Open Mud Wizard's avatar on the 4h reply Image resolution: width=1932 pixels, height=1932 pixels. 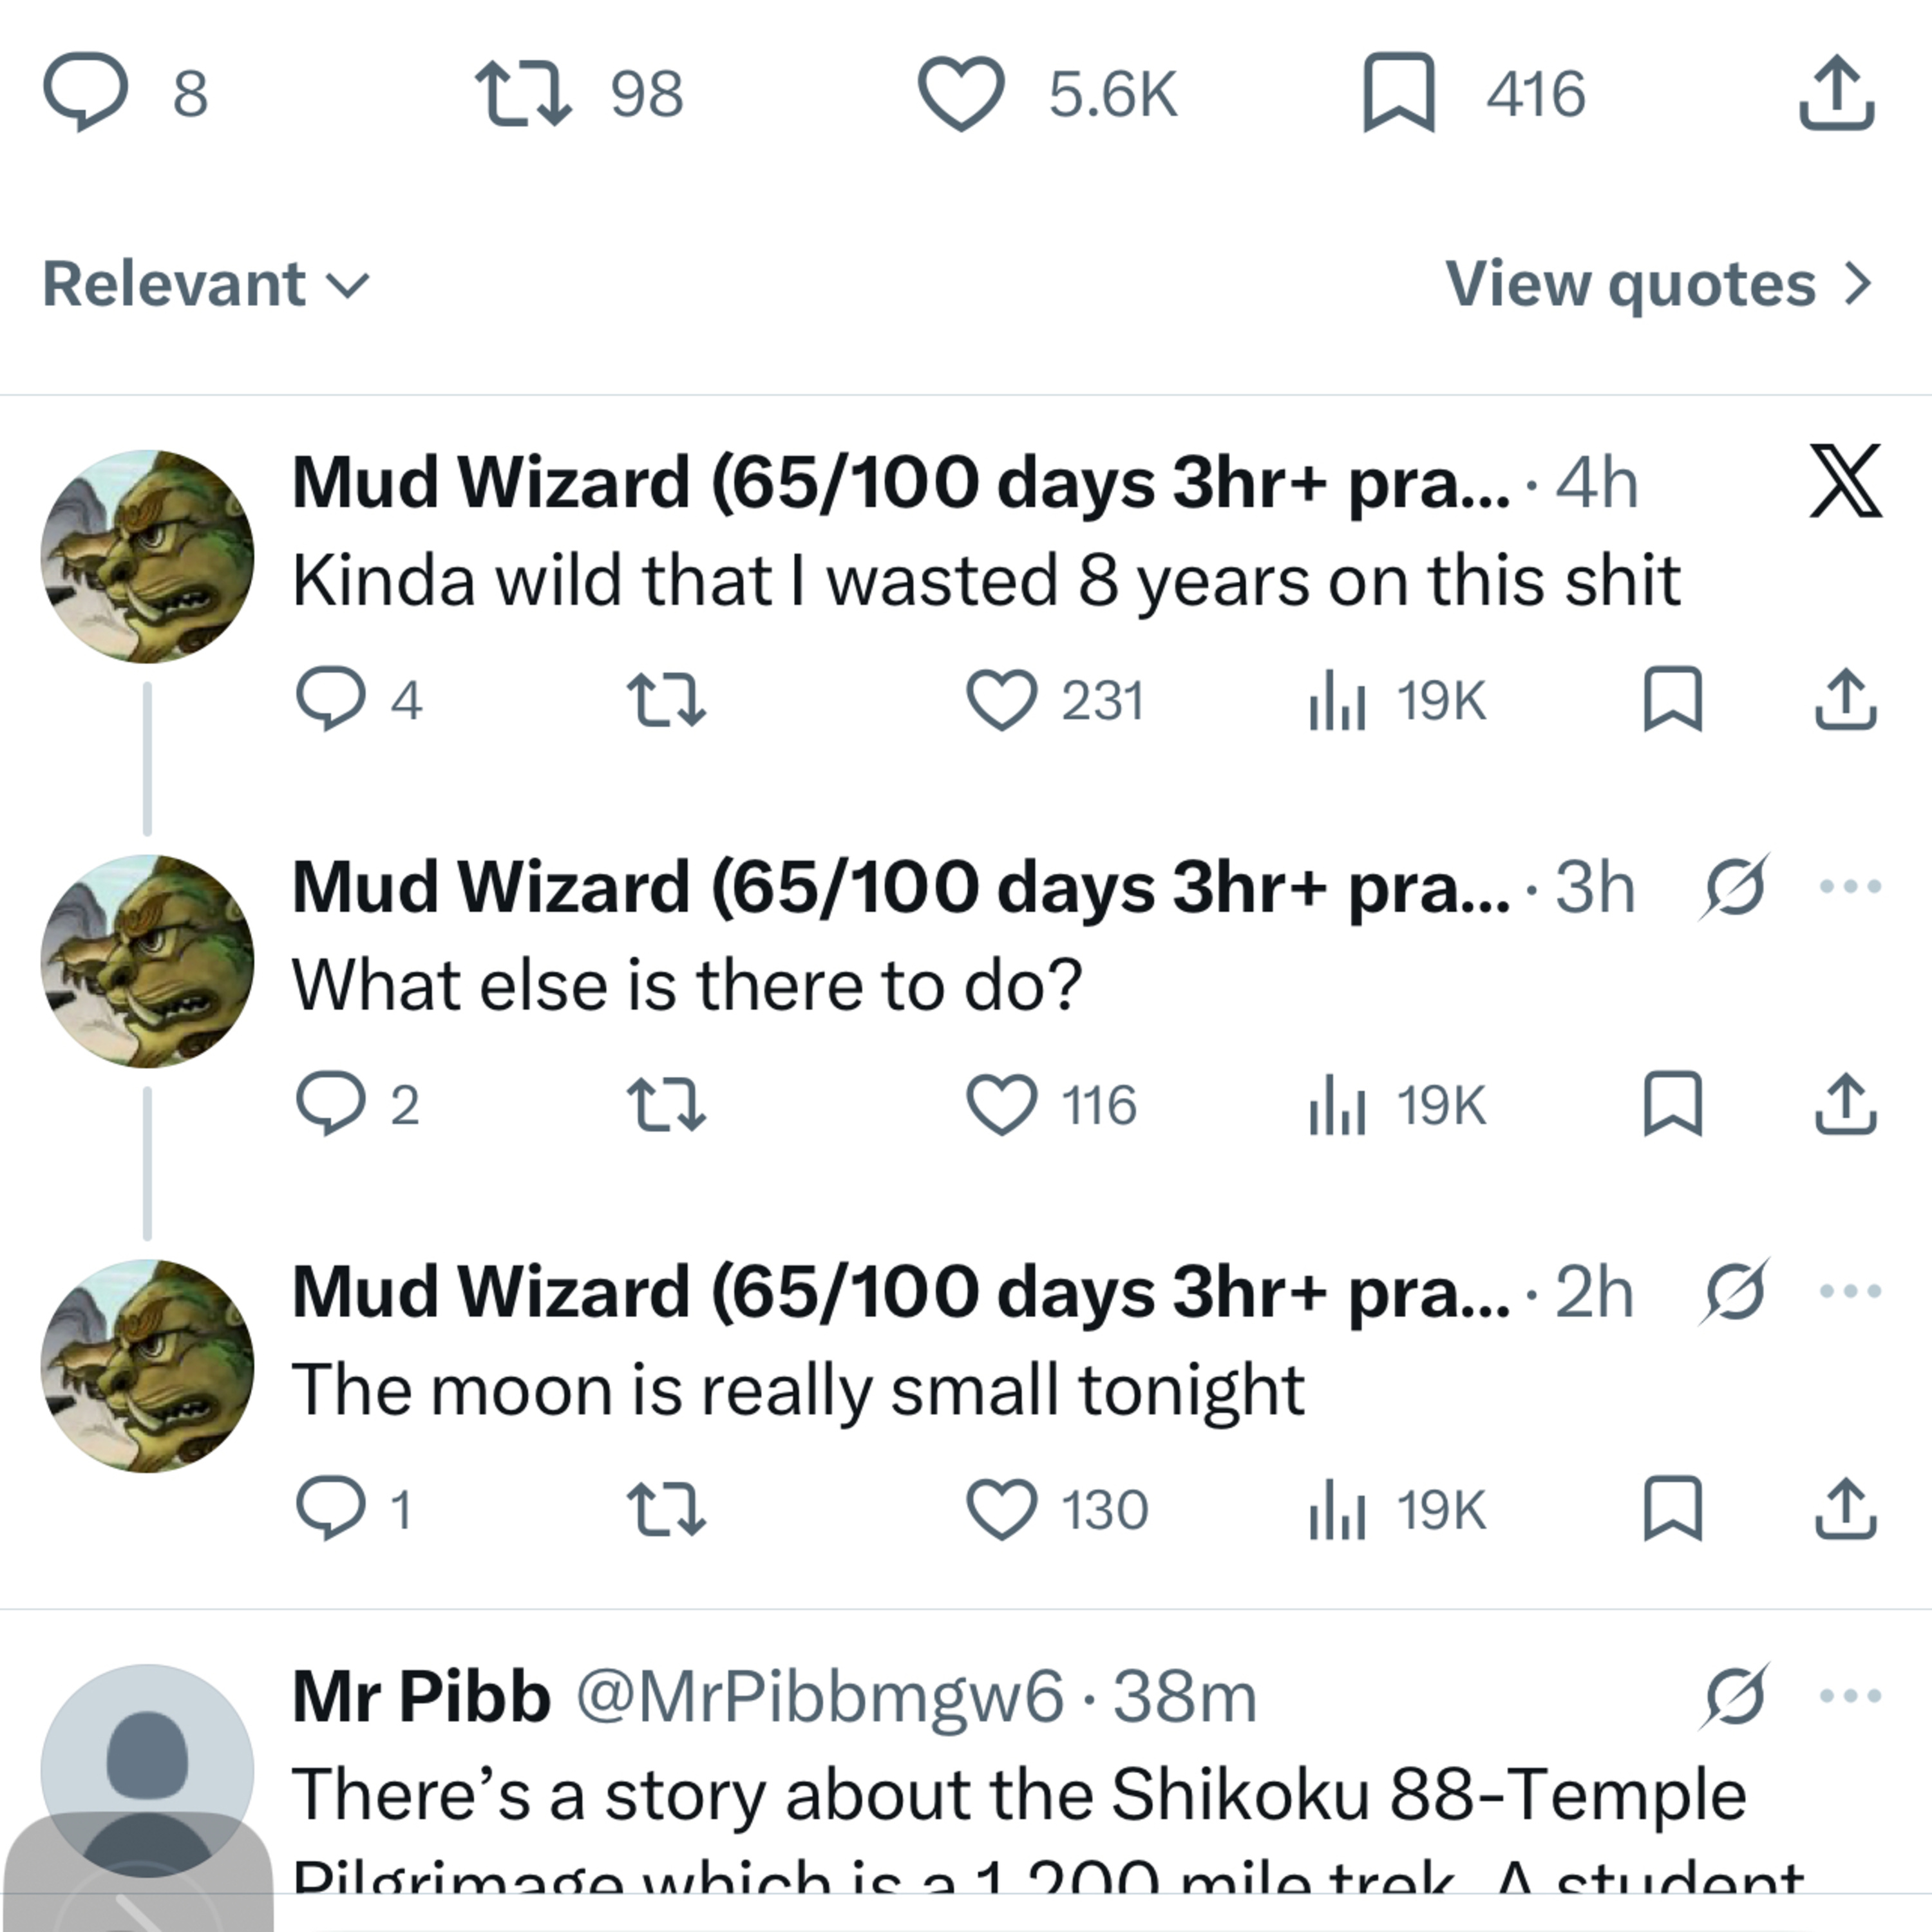coord(147,556)
